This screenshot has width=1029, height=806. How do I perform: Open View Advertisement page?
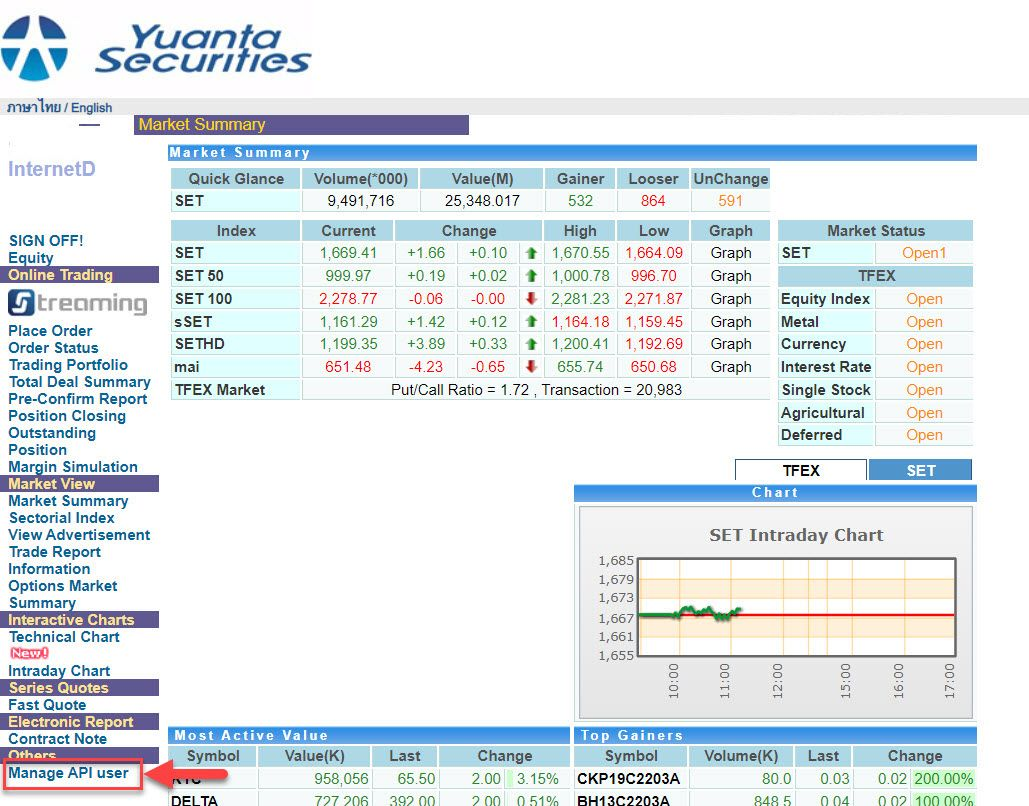[x=79, y=535]
